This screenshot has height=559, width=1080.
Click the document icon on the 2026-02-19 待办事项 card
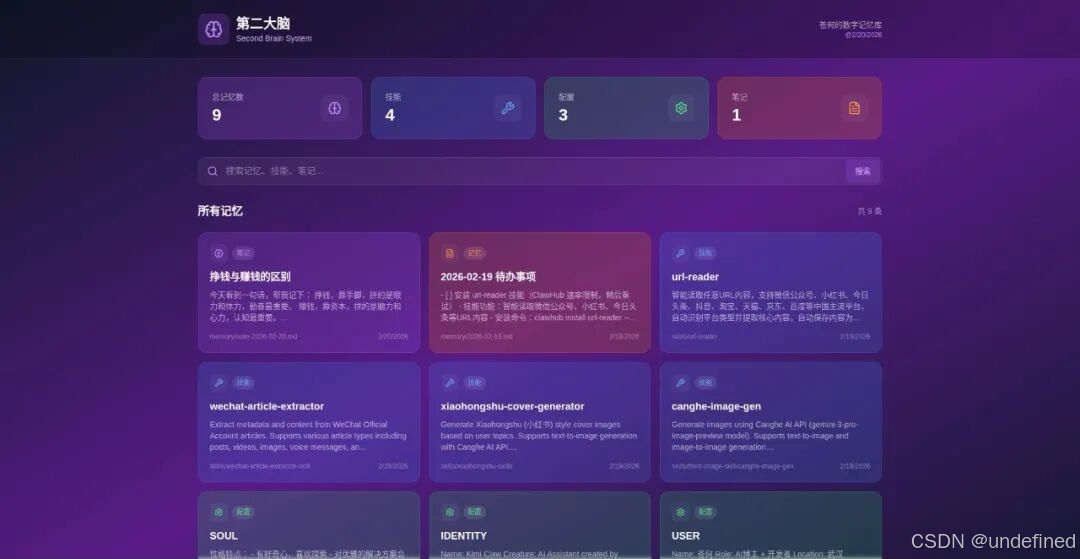[450, 253]
